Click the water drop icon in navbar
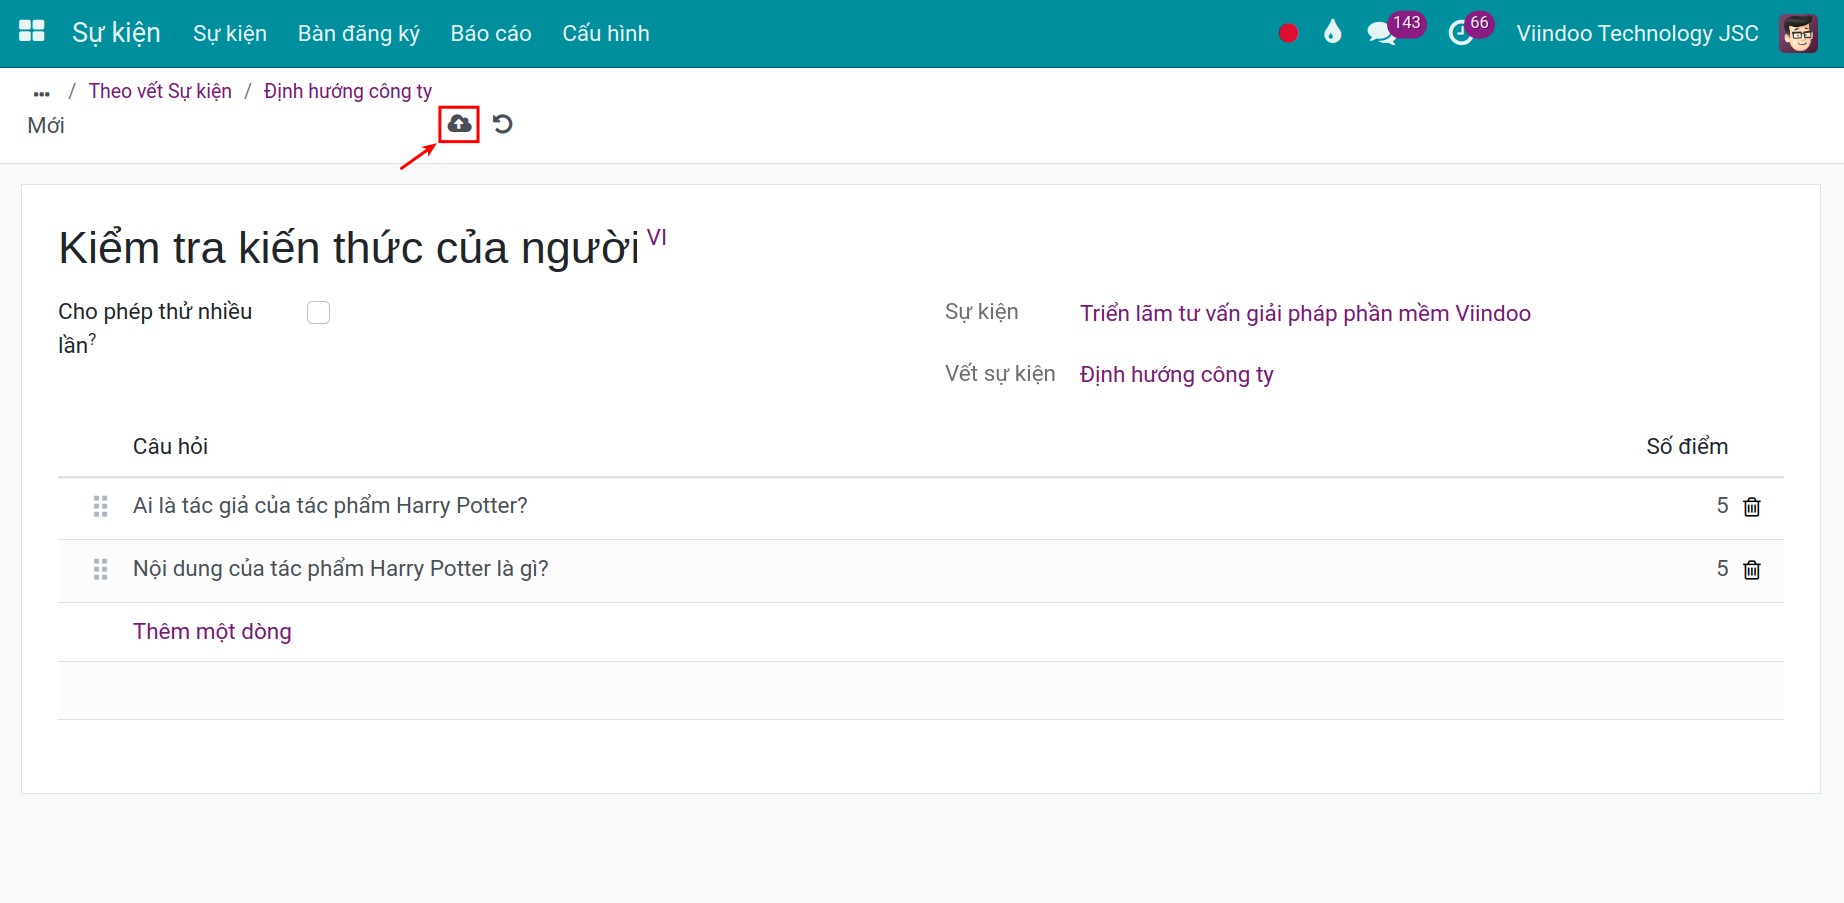The width and height of the screenshot is (1844, 903). (1332, 32)
